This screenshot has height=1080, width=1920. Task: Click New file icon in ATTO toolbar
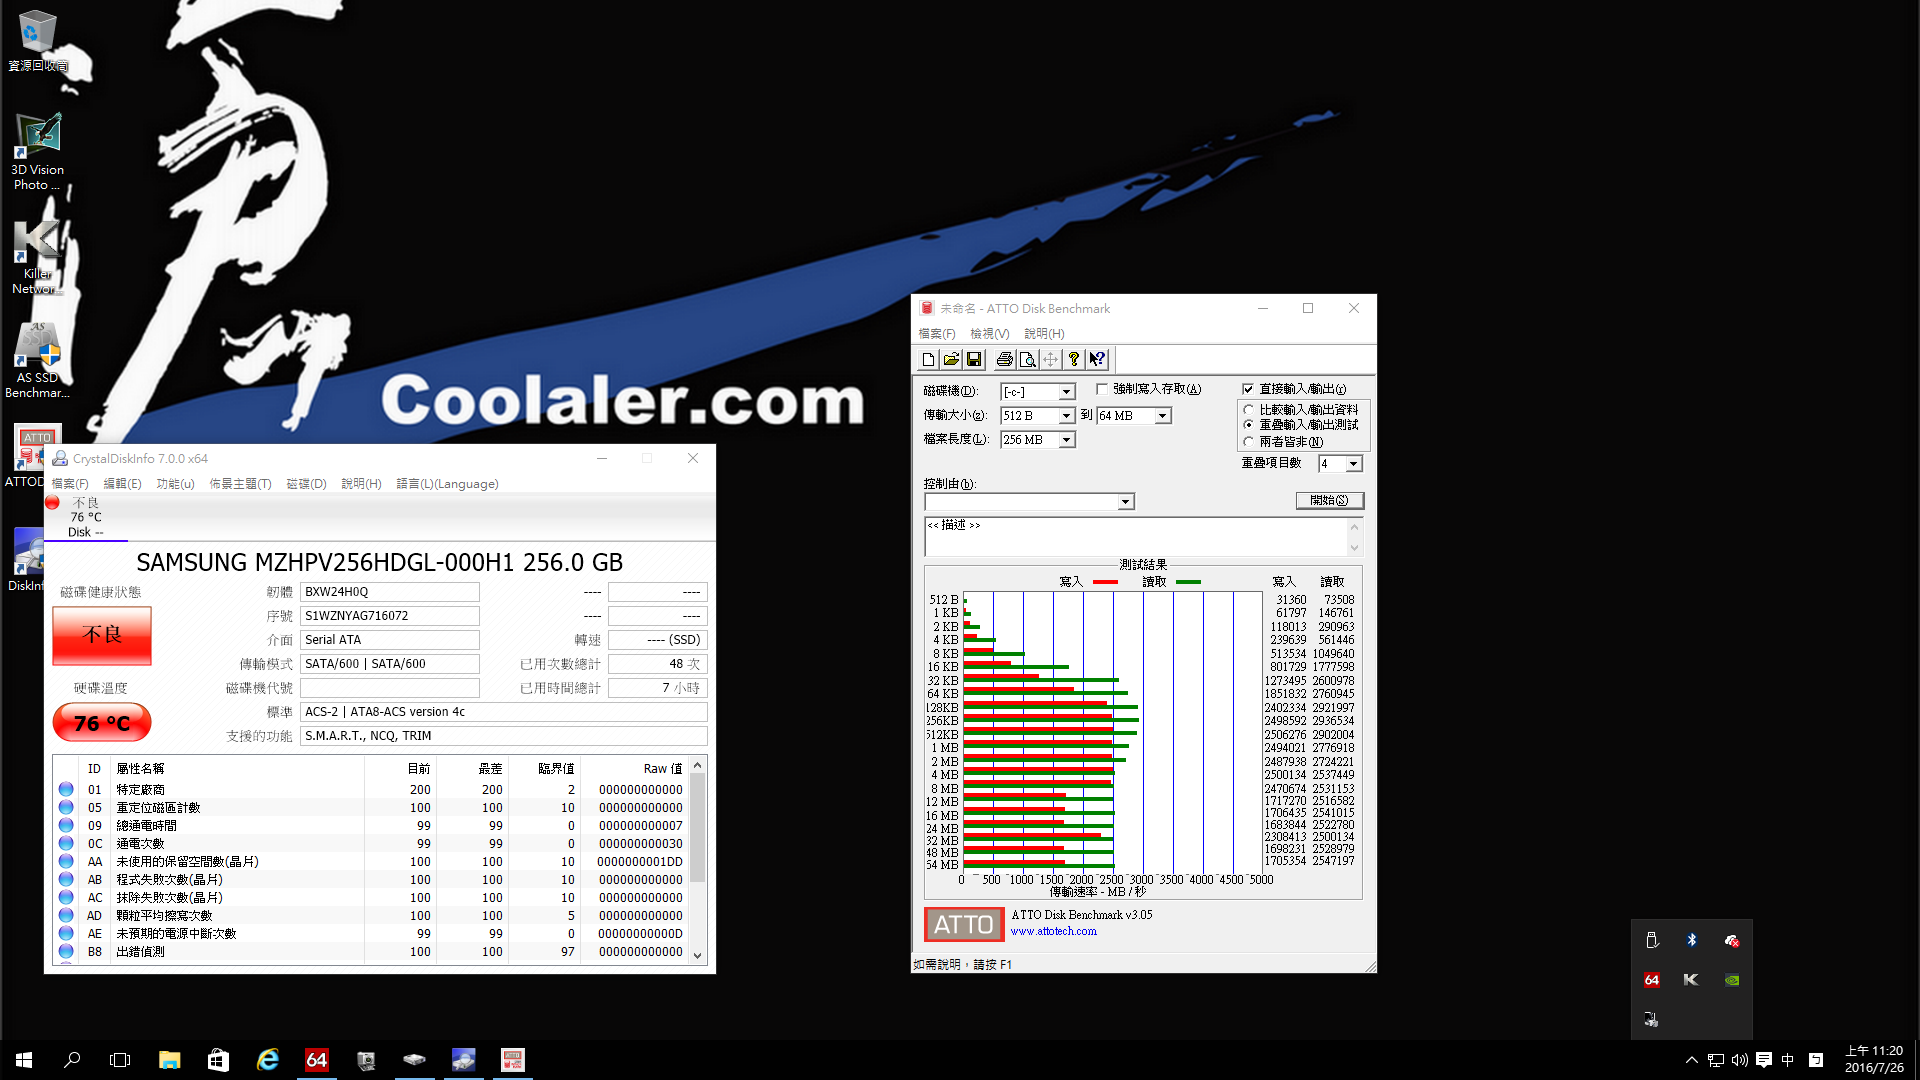[928, 359]
